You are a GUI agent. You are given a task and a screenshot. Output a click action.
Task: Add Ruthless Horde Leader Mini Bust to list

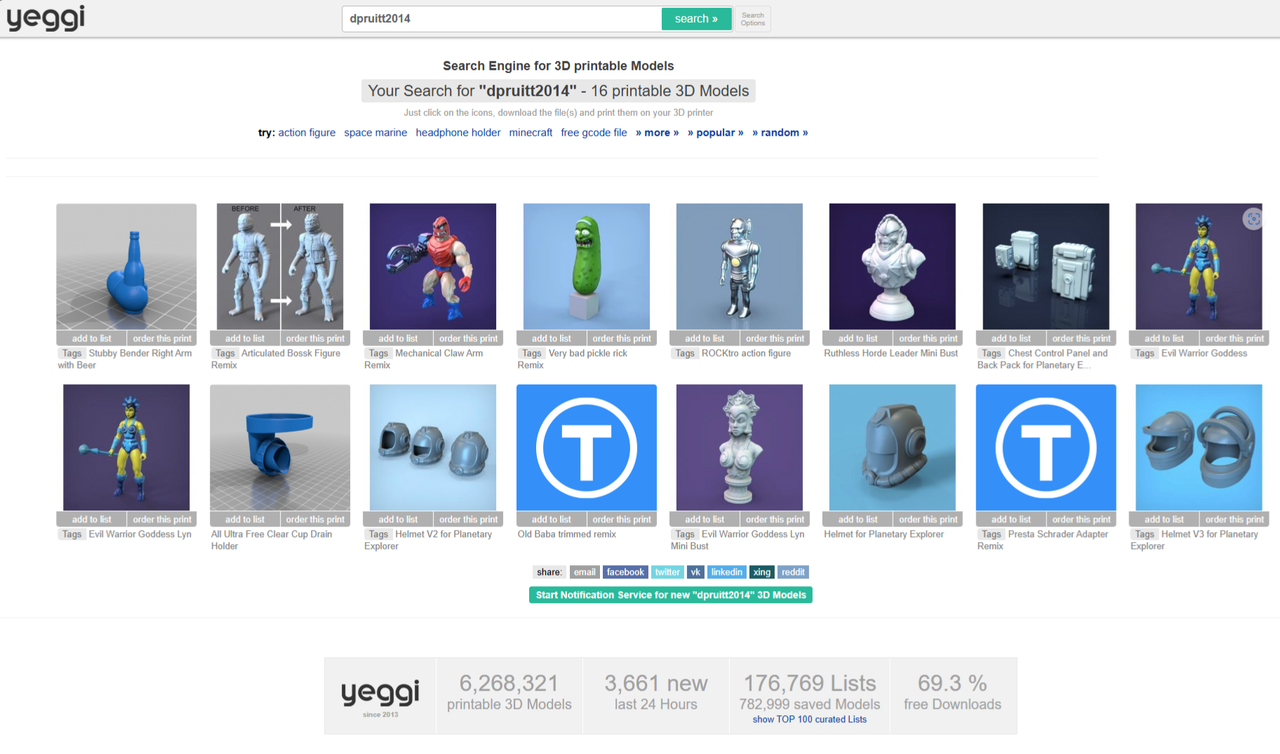click(858, 338)
